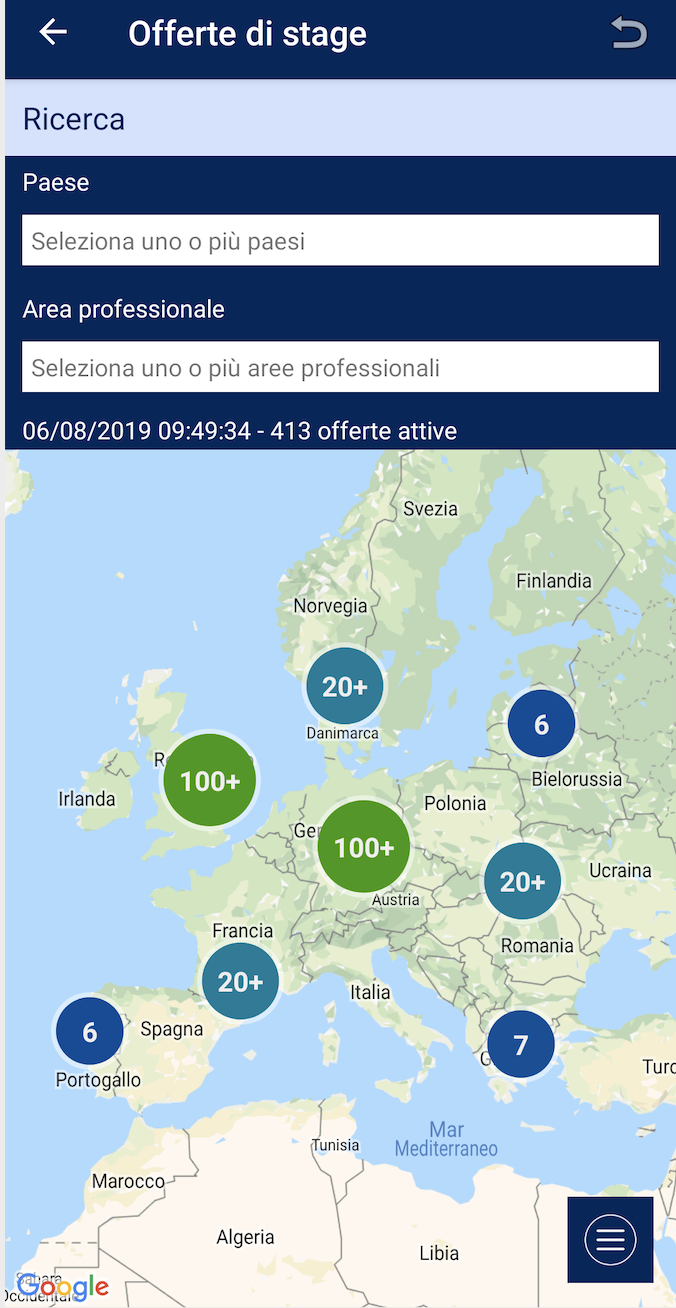Tap the 7 cluster over Greece
676x1308 pixels.
(520, 1045)
